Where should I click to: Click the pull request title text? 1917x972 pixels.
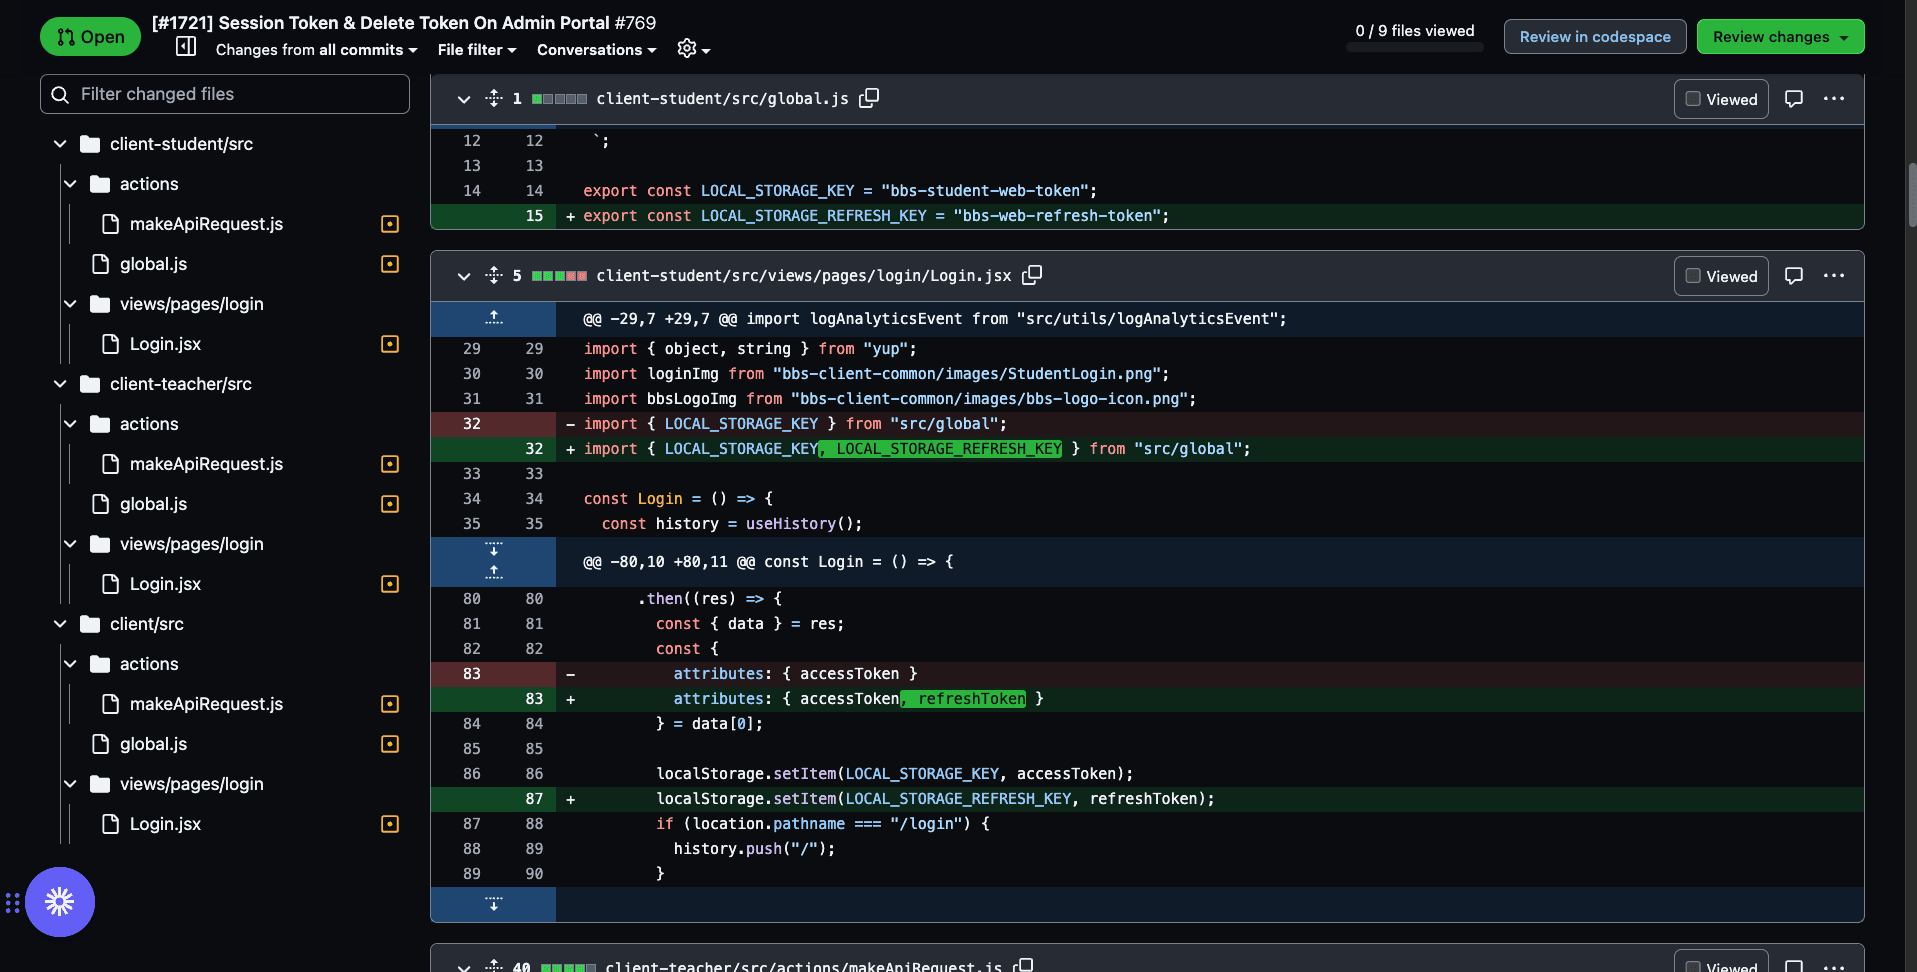click(404, 22)
